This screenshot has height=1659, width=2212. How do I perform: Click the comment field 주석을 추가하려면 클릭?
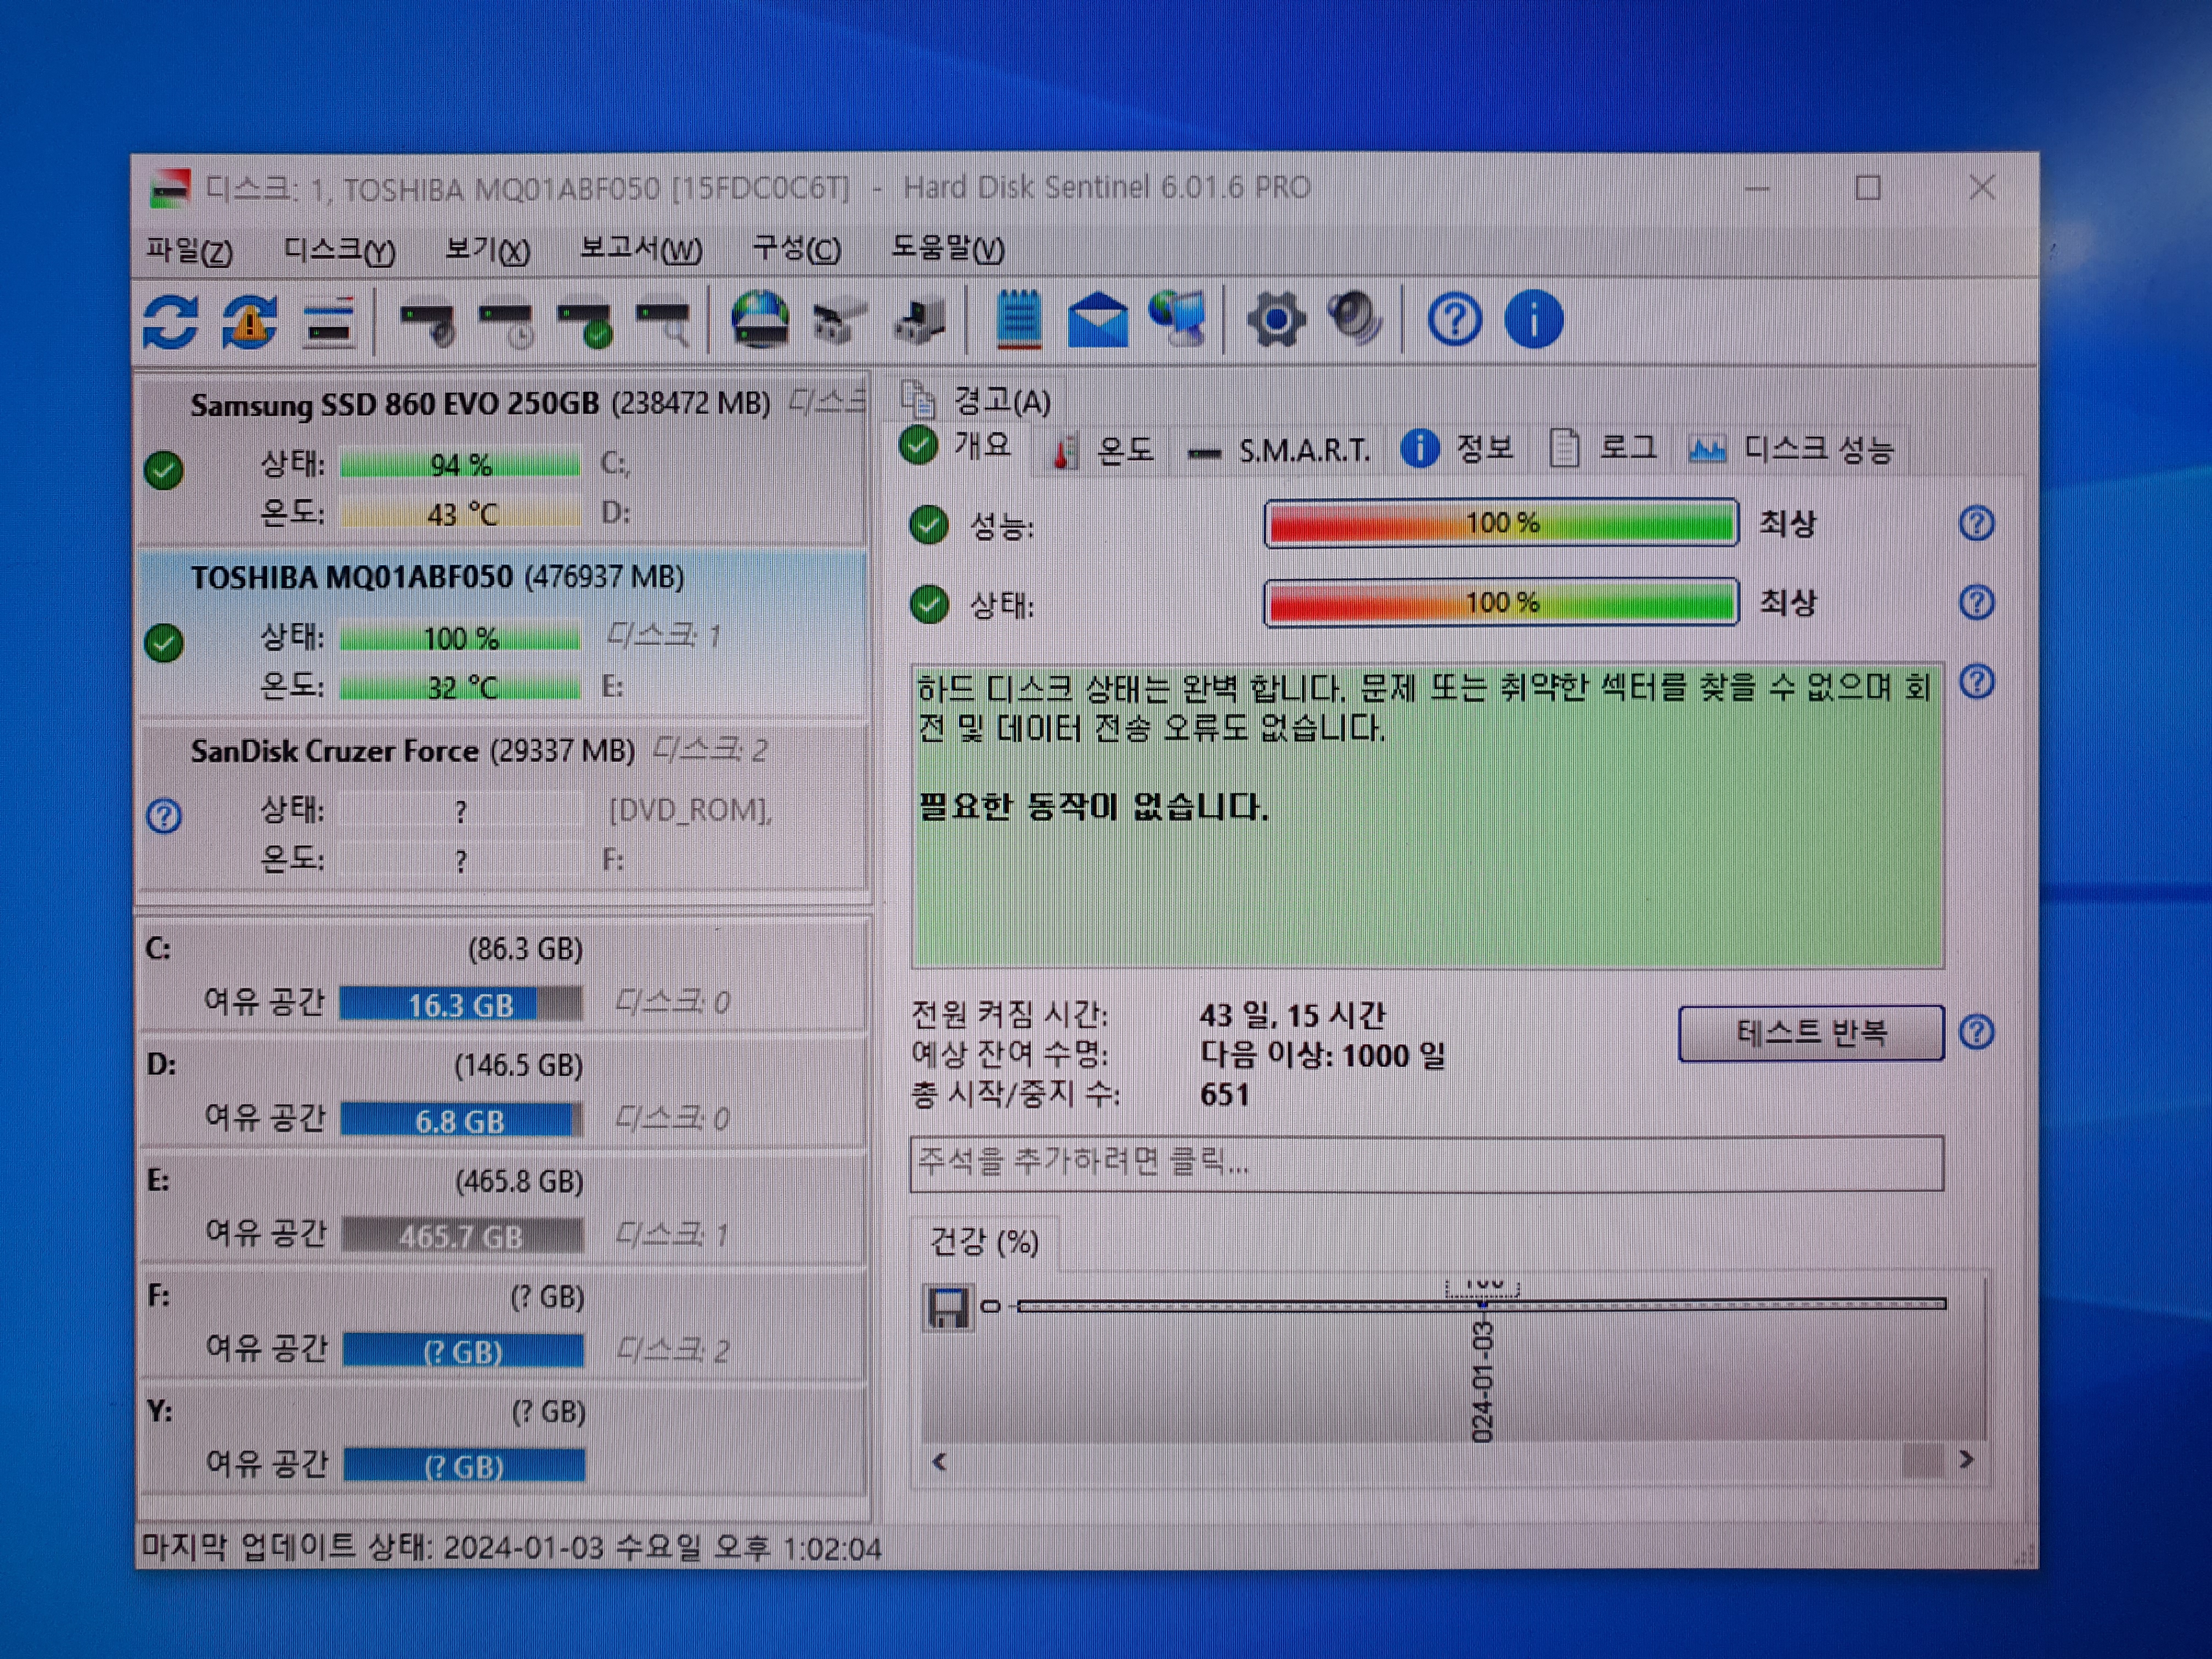coord(1427,1163)
